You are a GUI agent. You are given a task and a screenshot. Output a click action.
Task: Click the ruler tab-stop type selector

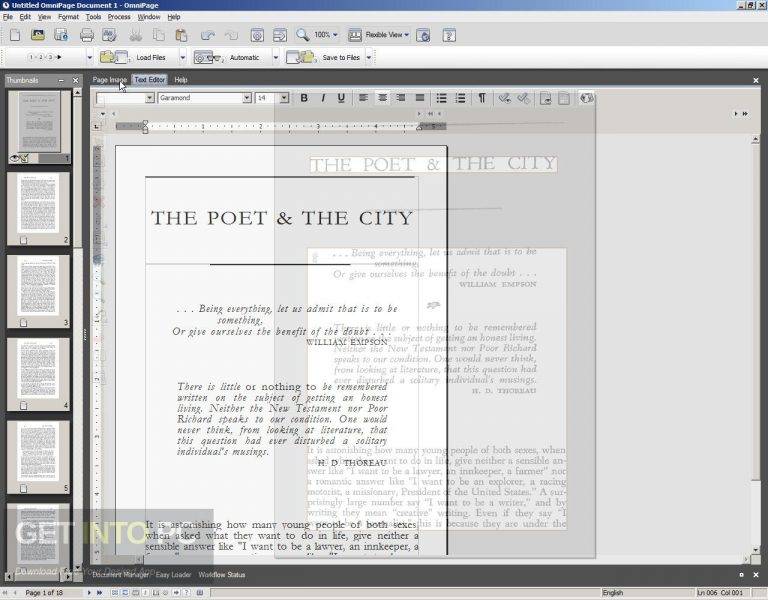click(x=96, y=127)
